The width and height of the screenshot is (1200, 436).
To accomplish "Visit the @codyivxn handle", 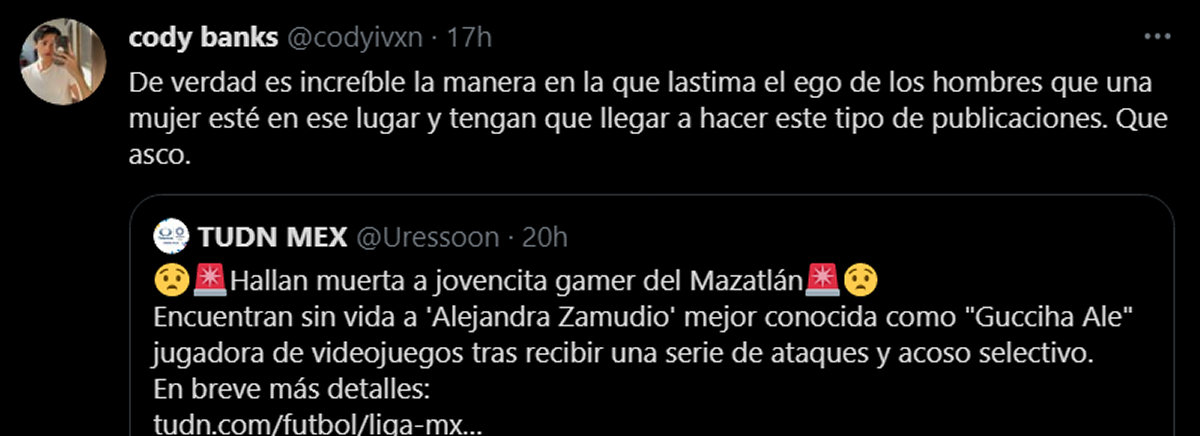I will (357, 38).
